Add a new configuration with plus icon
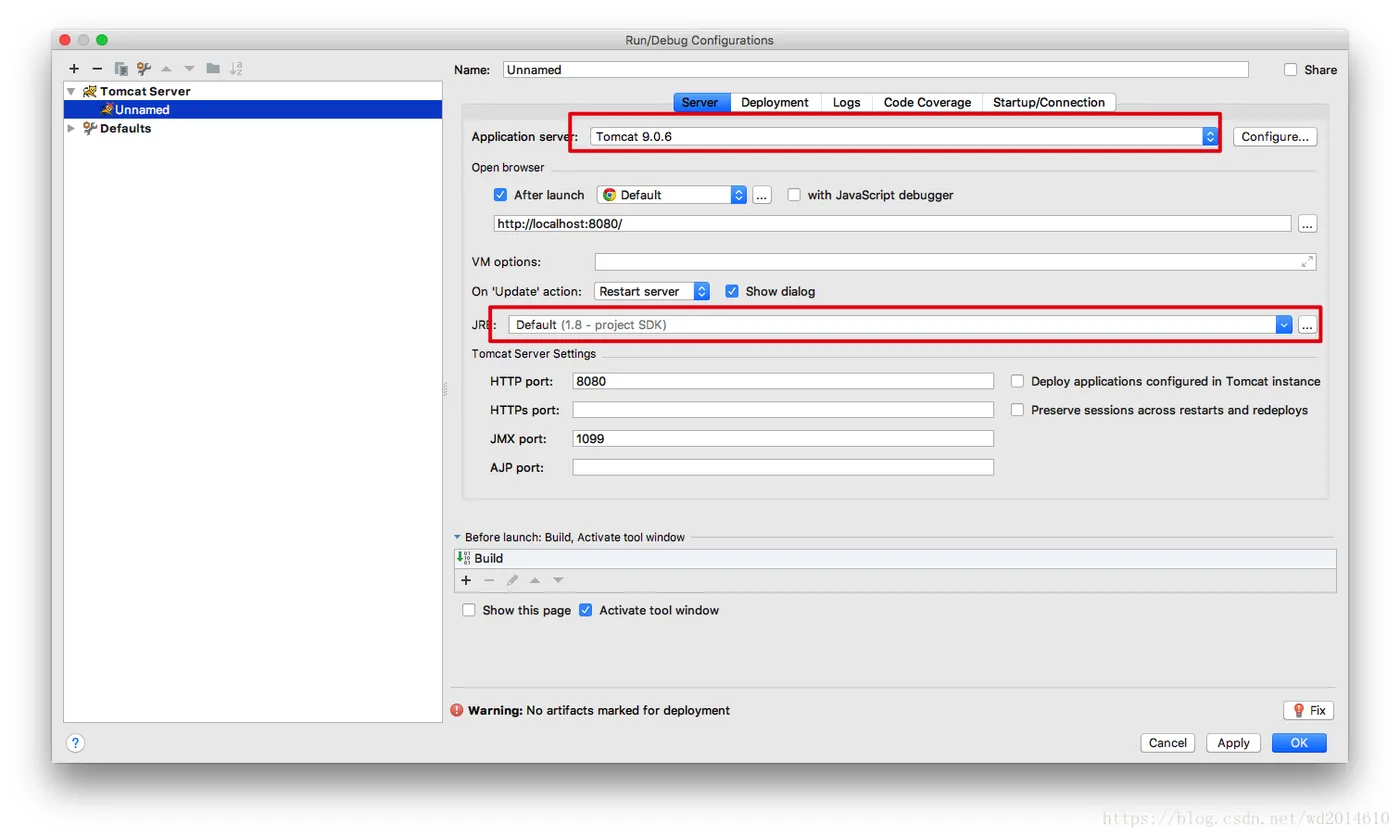This screenshot has width=1400, height=837. coord(74,69)
